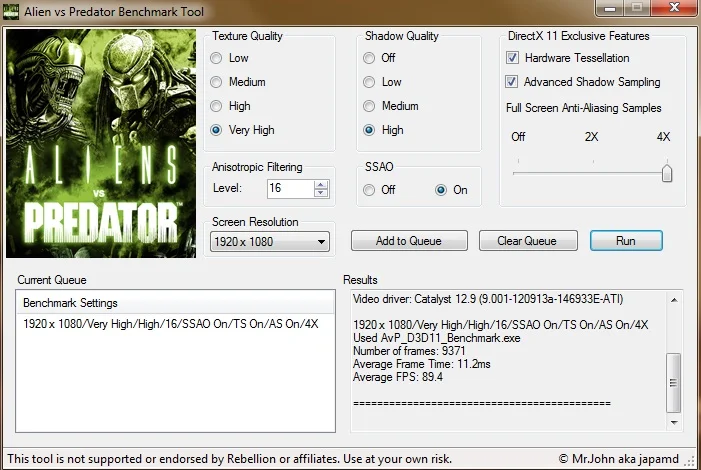Click the 2X anti-aliasing label
The height and width of the screenshot is (470, 701).
[591, 137]
